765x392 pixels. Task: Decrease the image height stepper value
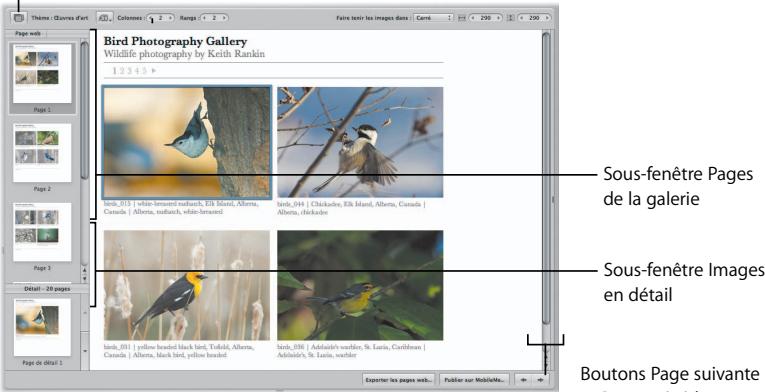(522, 18)
